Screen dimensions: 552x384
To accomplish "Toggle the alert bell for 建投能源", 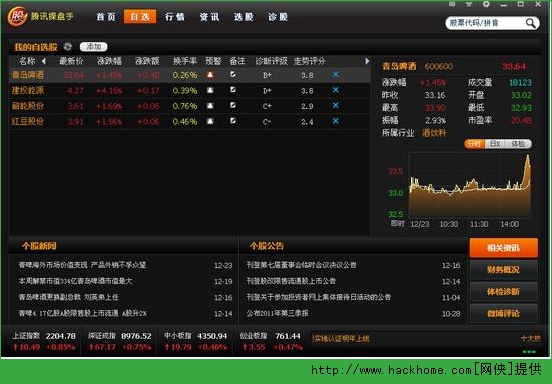I will click(210, 90).
